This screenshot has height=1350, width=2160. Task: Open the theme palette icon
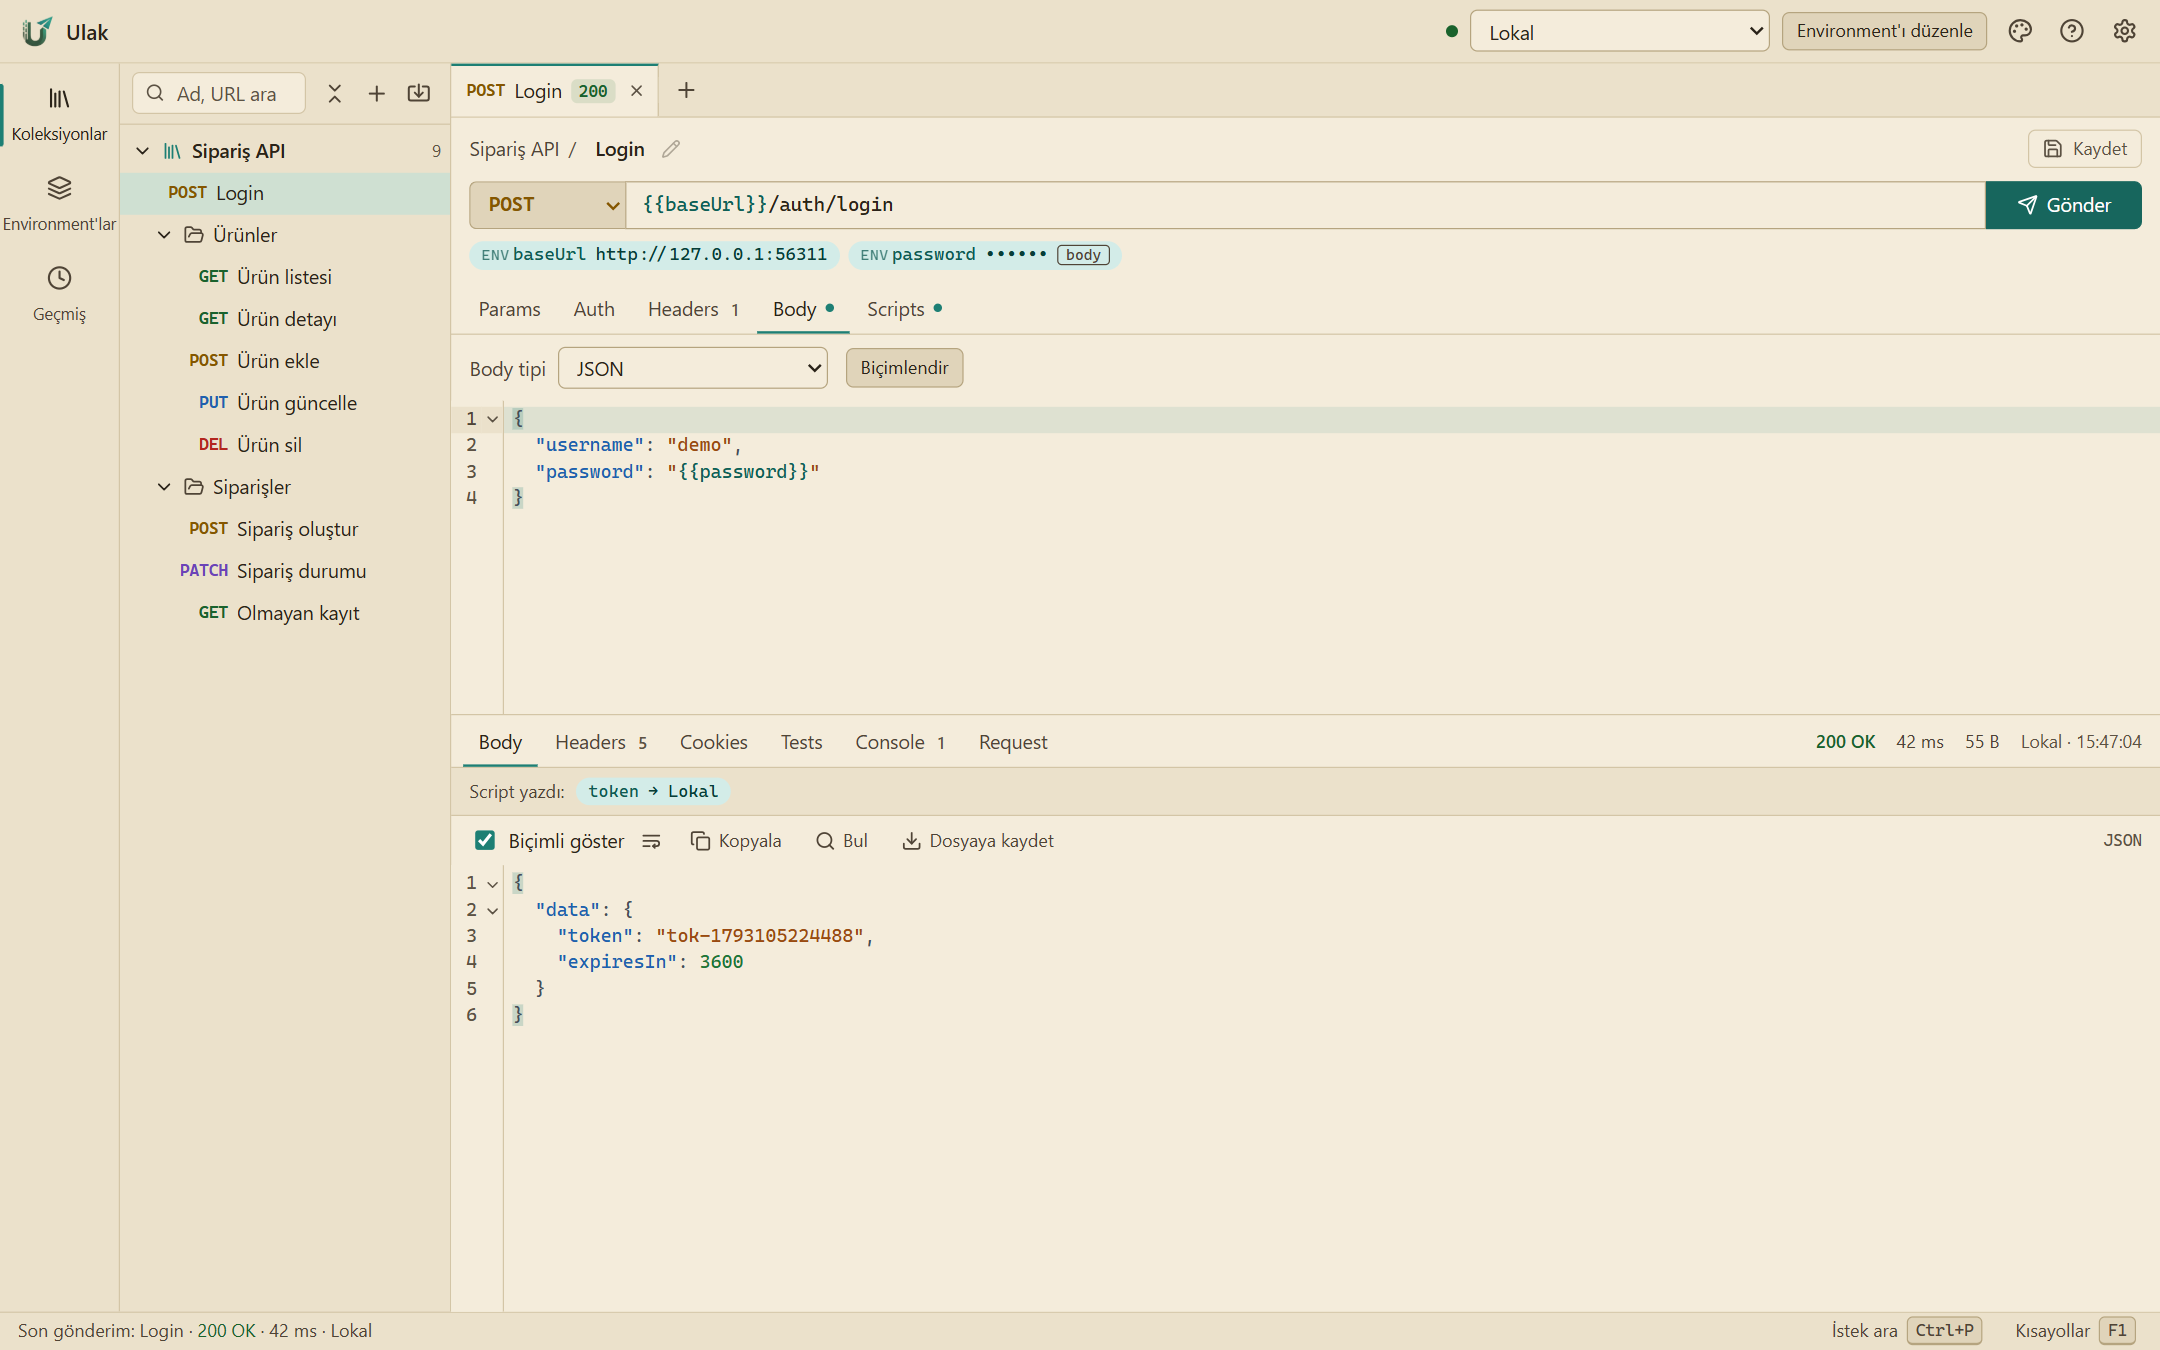tap(2020, 31)
